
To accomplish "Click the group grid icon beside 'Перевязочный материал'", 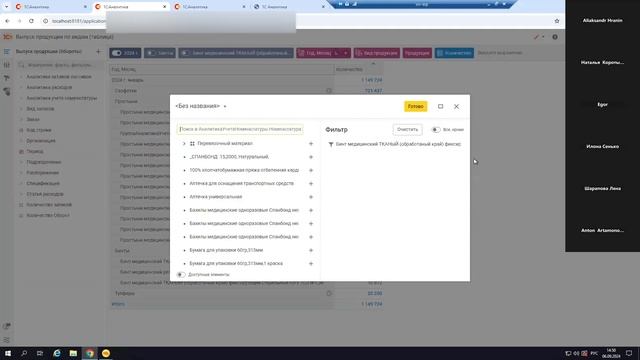I will click(x=192, y=144).
